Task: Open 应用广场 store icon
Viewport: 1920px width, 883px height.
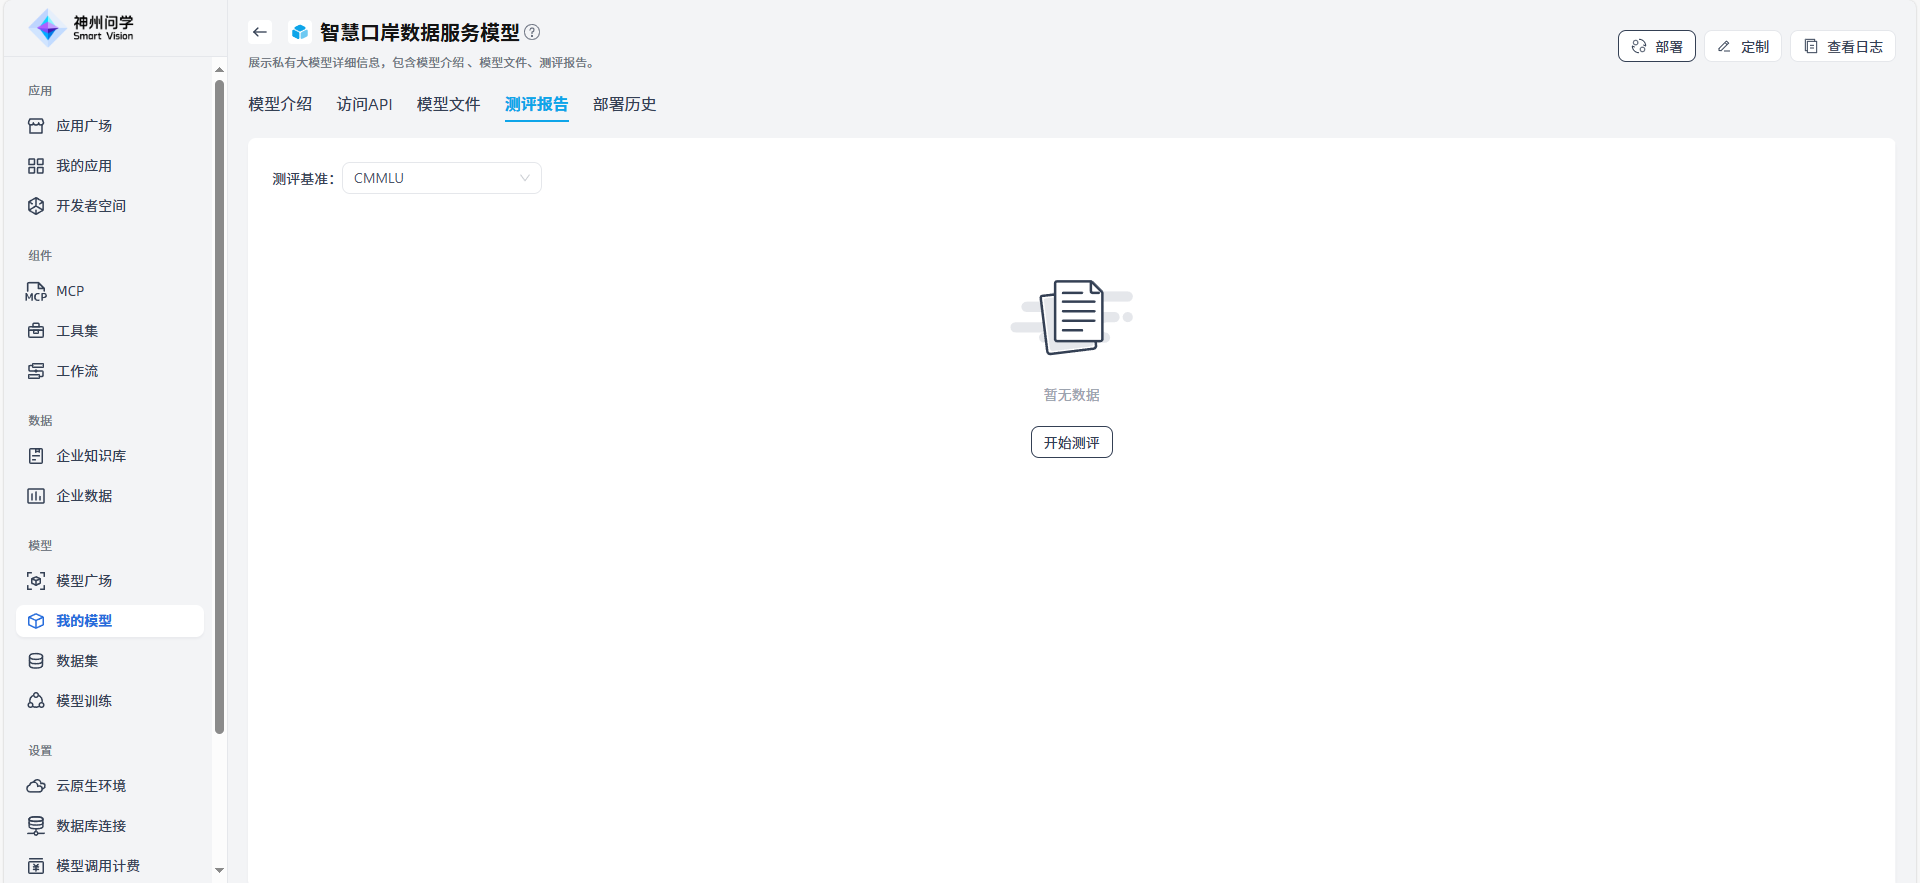Action: click(36, 126)
